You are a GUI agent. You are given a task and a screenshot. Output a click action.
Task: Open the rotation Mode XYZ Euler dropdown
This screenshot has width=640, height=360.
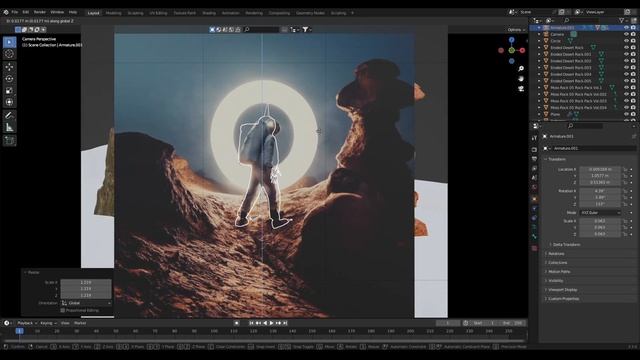point(600,213)
